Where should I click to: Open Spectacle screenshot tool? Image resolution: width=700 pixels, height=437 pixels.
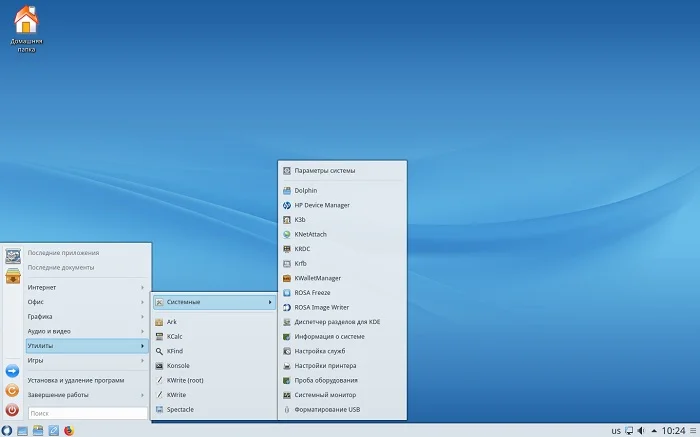coord(180,409)
